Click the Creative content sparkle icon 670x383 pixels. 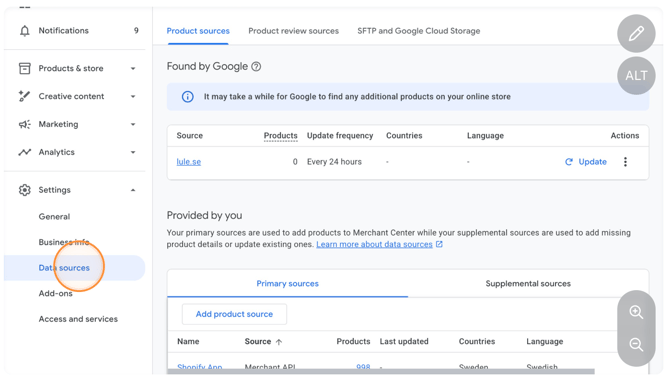[x=24, y=96]
